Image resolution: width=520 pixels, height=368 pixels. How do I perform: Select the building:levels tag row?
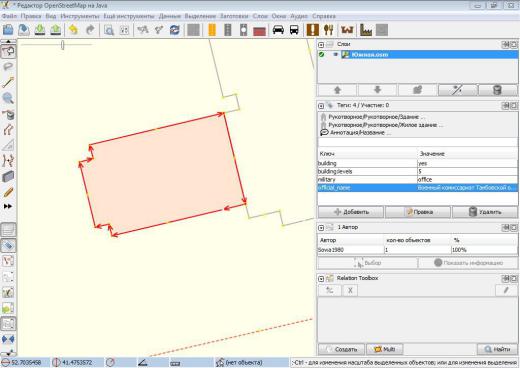pyautogui.click(x=418, y=171)
